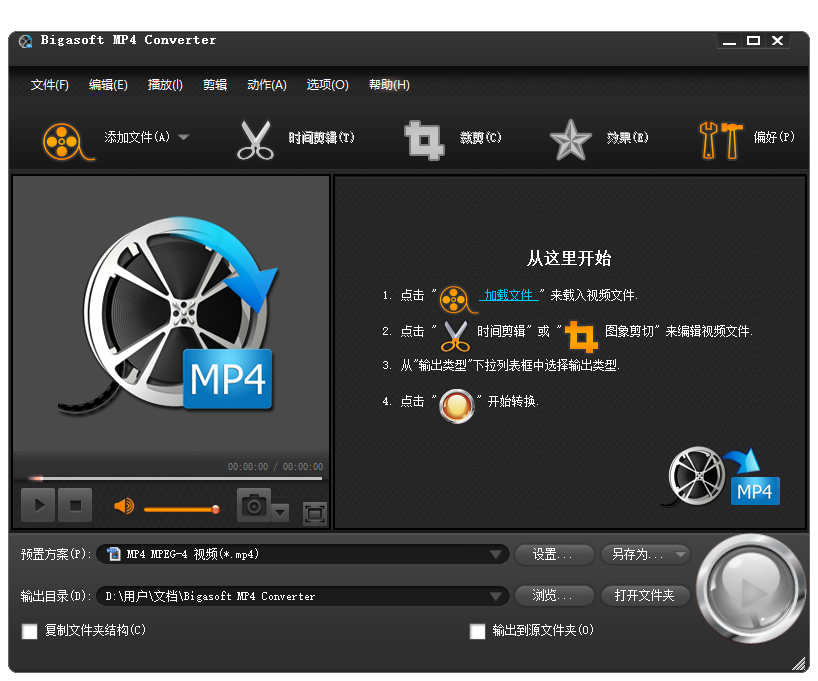
Task: Open the 编辑(E) menu
Action: 108,85
